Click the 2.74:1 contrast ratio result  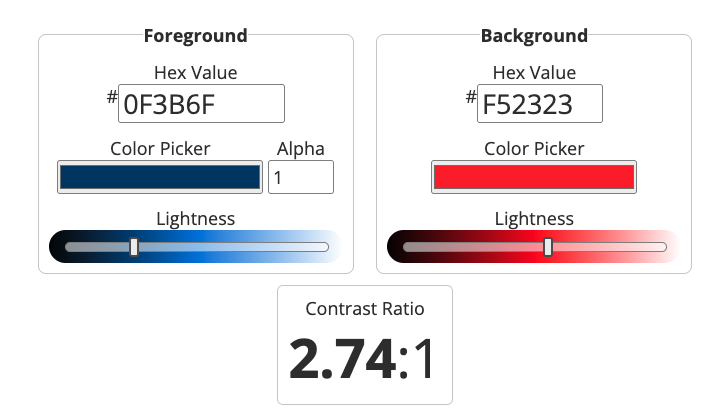coord(364,359)
